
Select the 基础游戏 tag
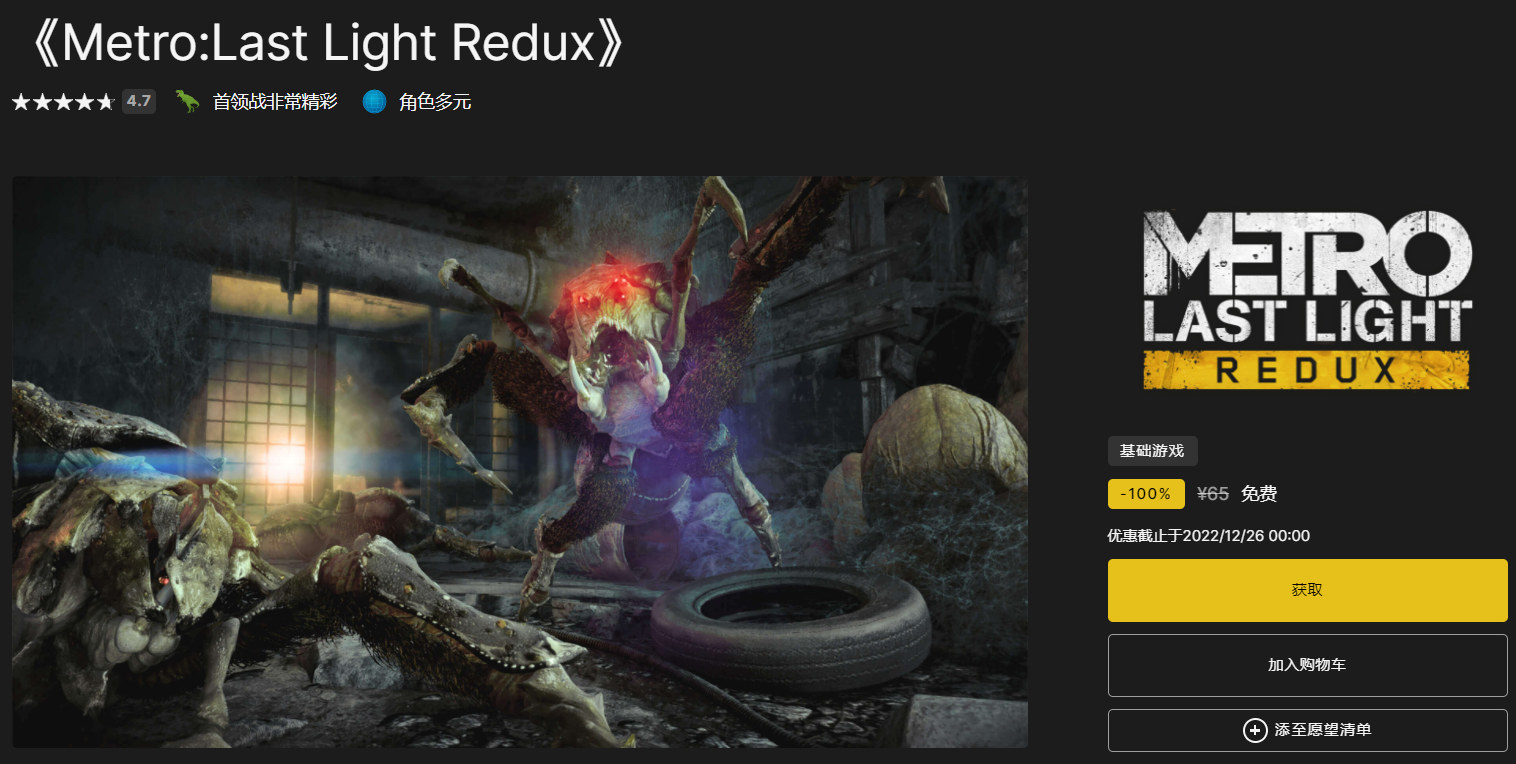click(1152, 451)
